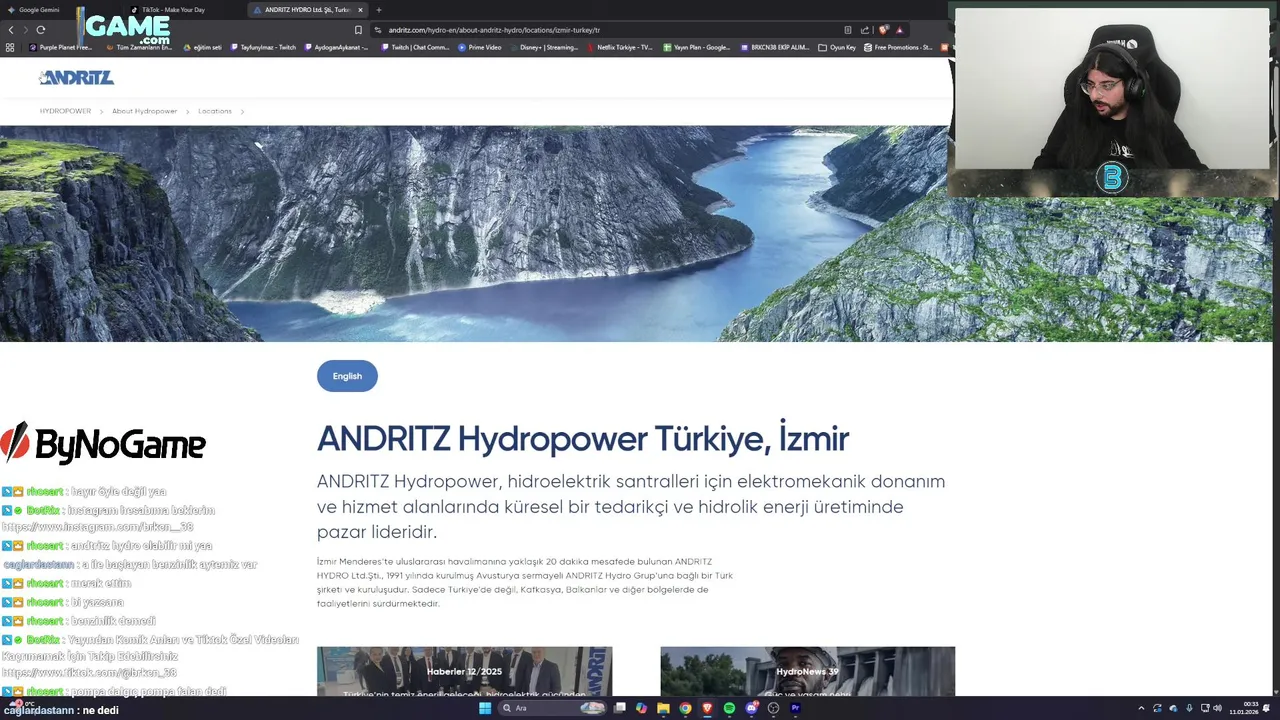The width and height of the screenshot is (1280, 720).
Task: Open the eğitim seti bookmark
Action: pos(203,47)
